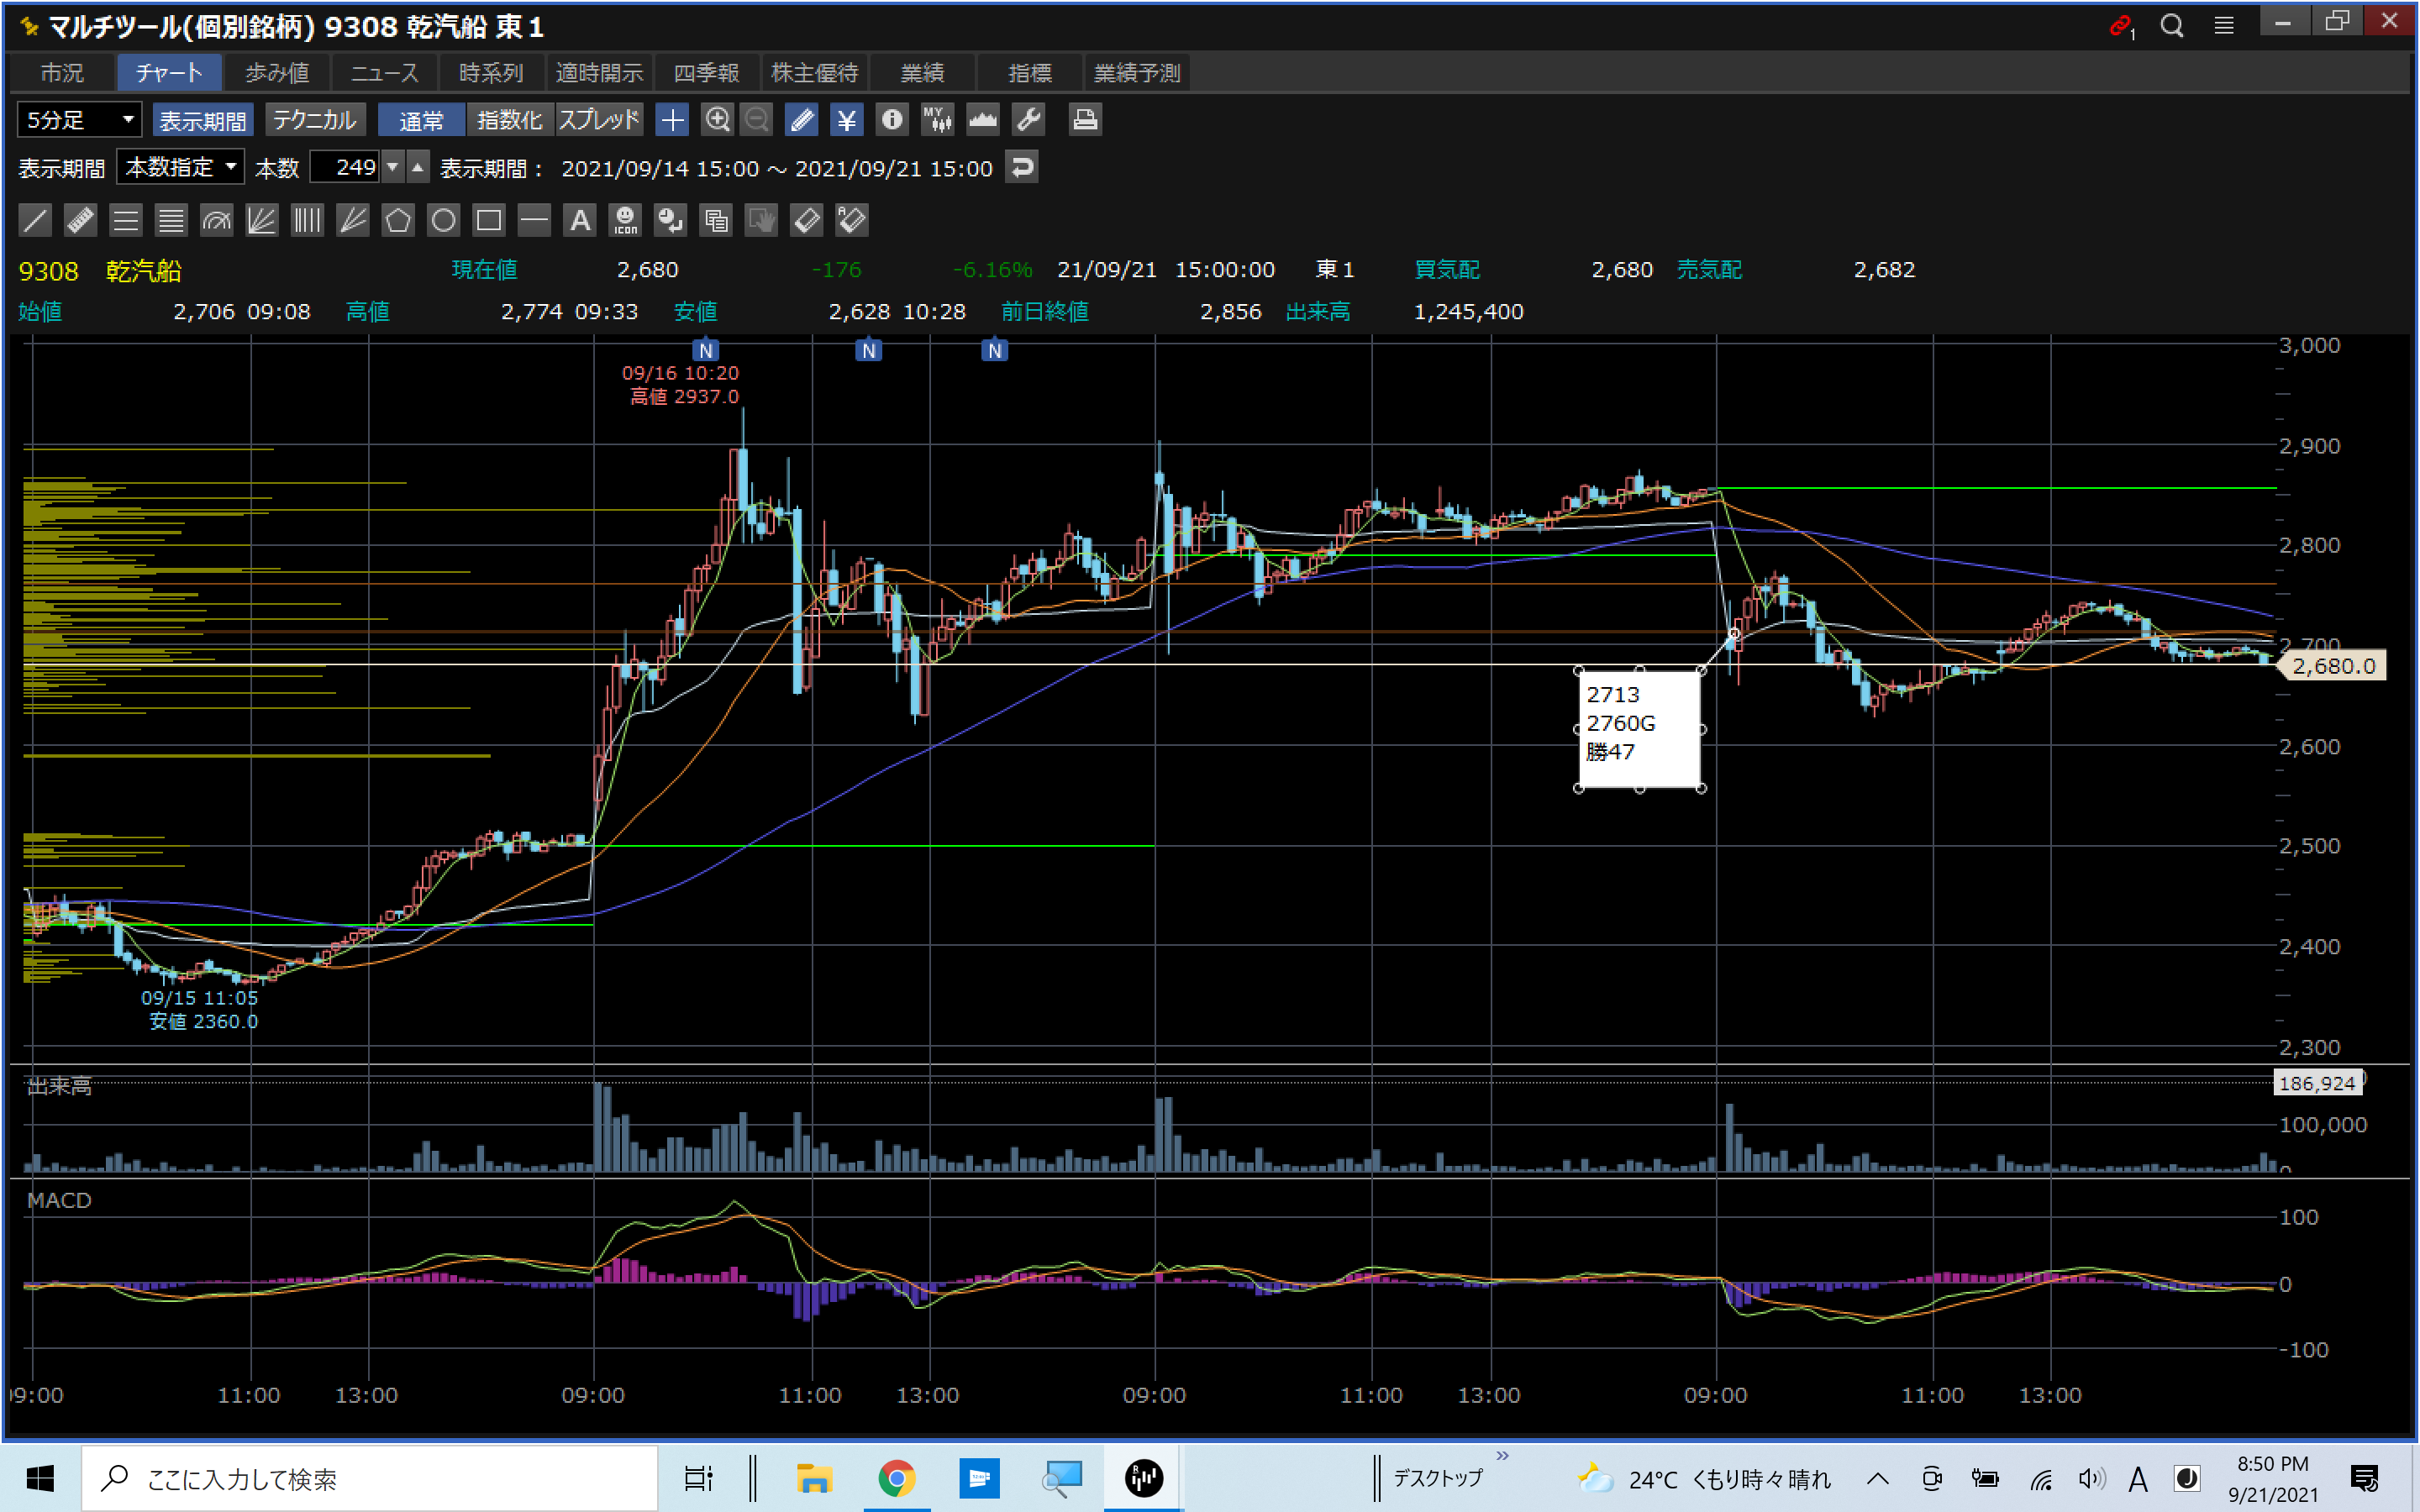
Task: Click the 本数 bar count input field
Action: click(x=345, y=167)
